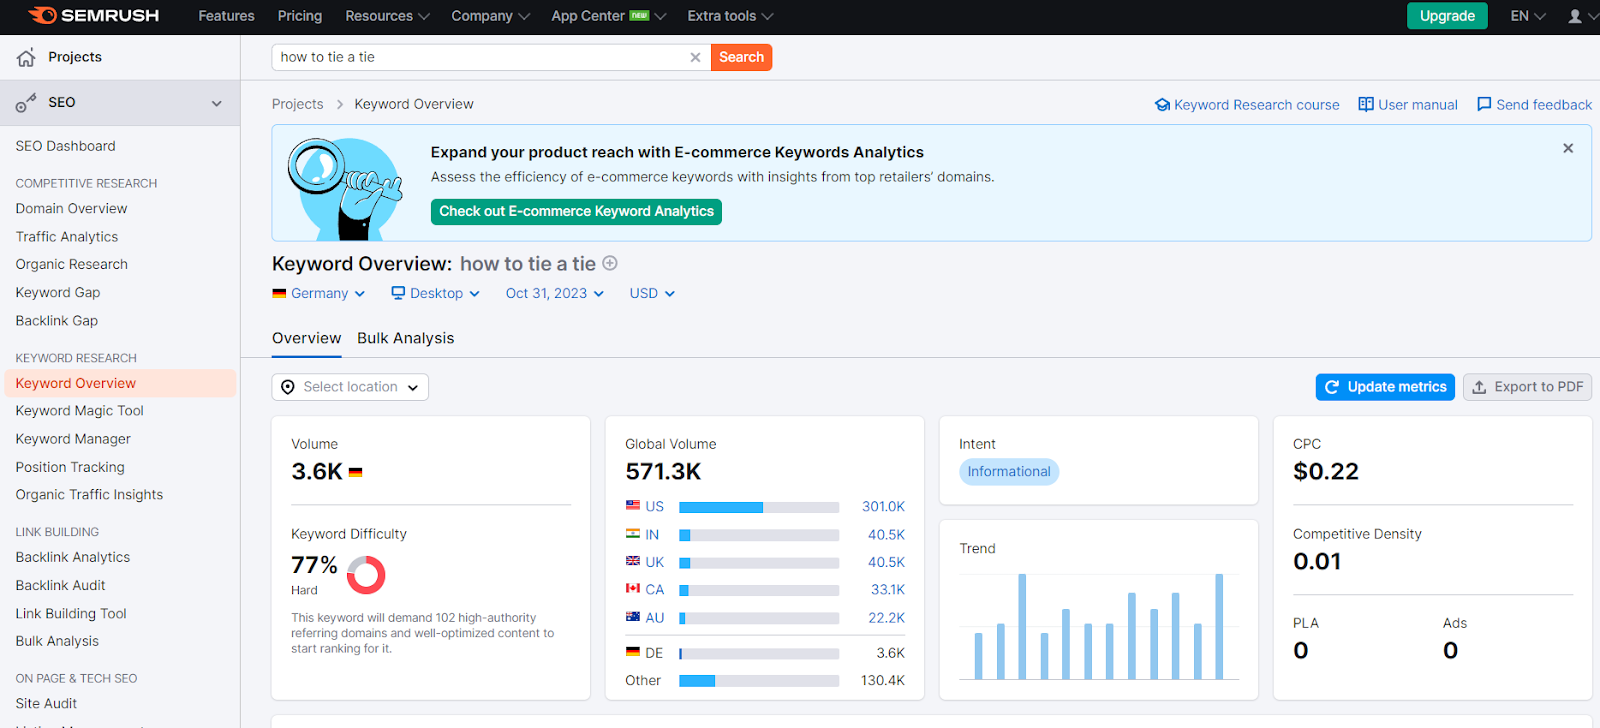1600x728 pixels.
Task: Switch to the Bulk Analysis tab
Action: coord(406,338)
